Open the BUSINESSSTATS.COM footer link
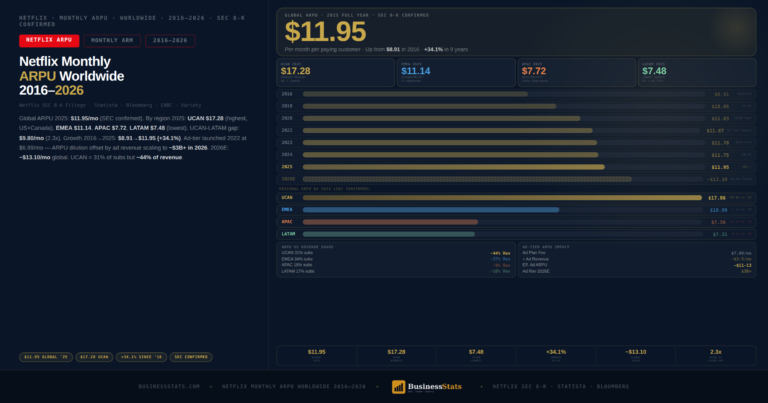 tap(169, 386)
